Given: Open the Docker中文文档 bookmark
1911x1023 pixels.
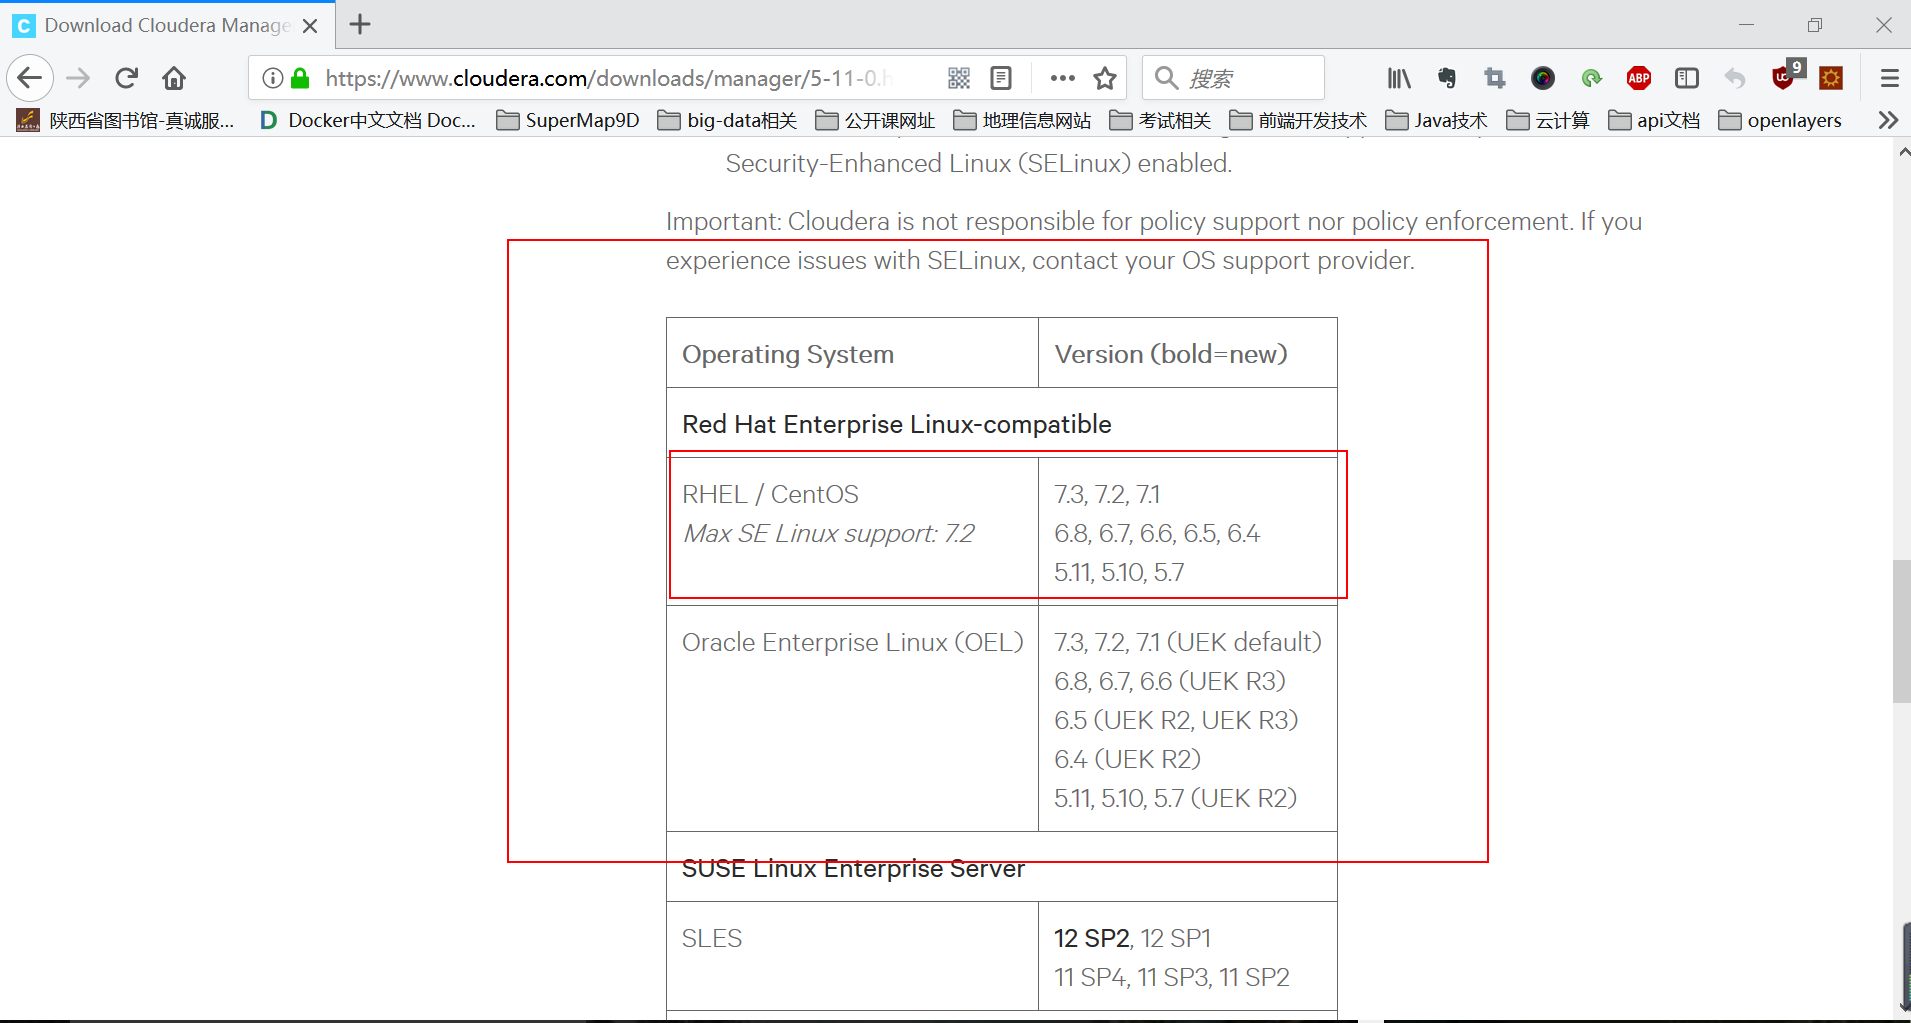Looking at the screenshot, I should (367, 120).
